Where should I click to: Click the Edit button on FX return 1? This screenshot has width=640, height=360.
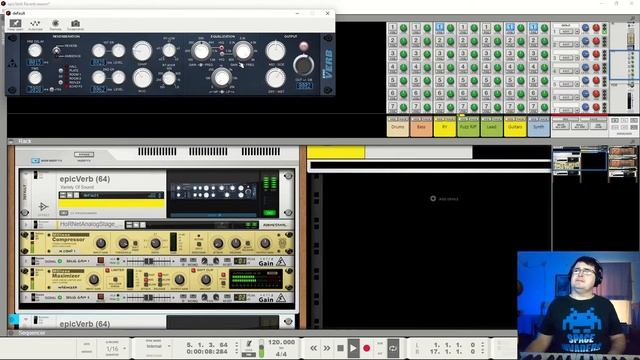pyautogui.click(x=565, y=31)
